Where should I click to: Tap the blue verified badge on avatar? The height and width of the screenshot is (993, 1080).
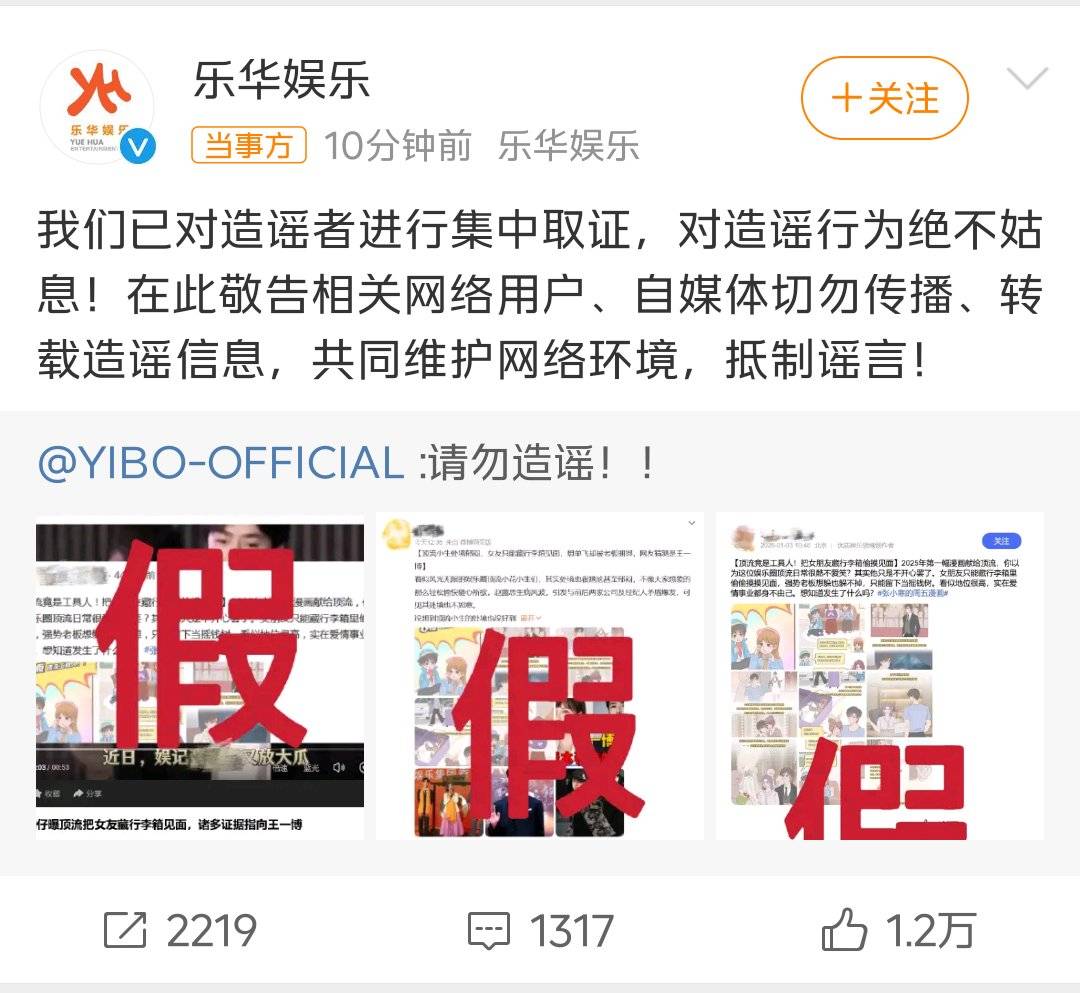[x=138, y=147]
